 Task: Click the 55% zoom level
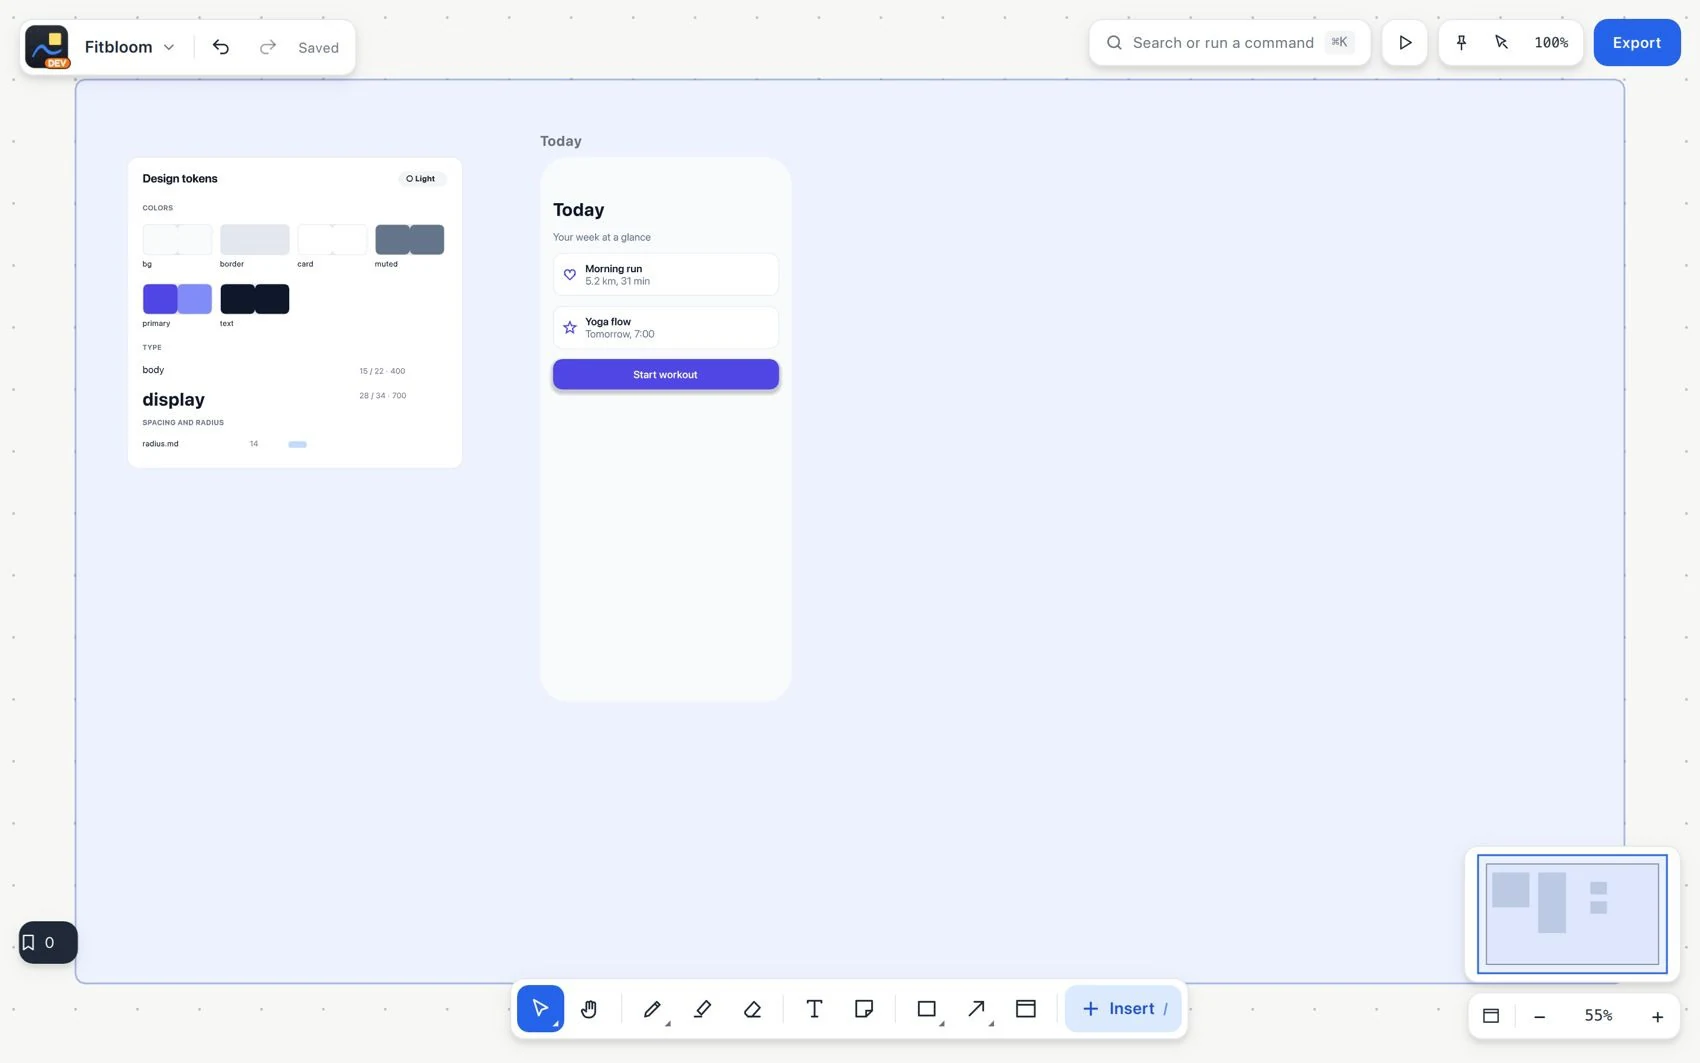point(1598,1016)
